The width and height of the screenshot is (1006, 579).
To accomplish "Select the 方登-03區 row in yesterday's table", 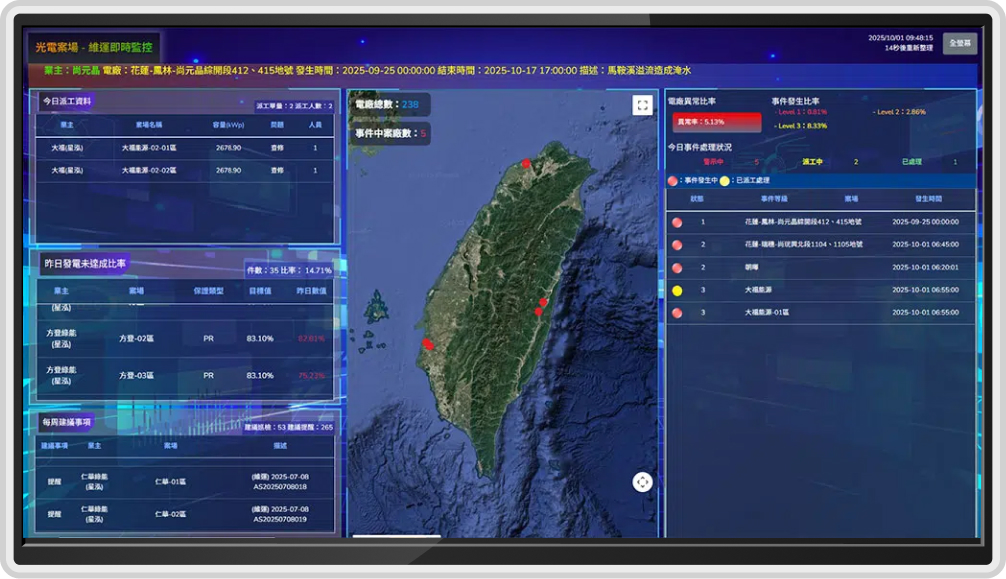I will [137, 375].
